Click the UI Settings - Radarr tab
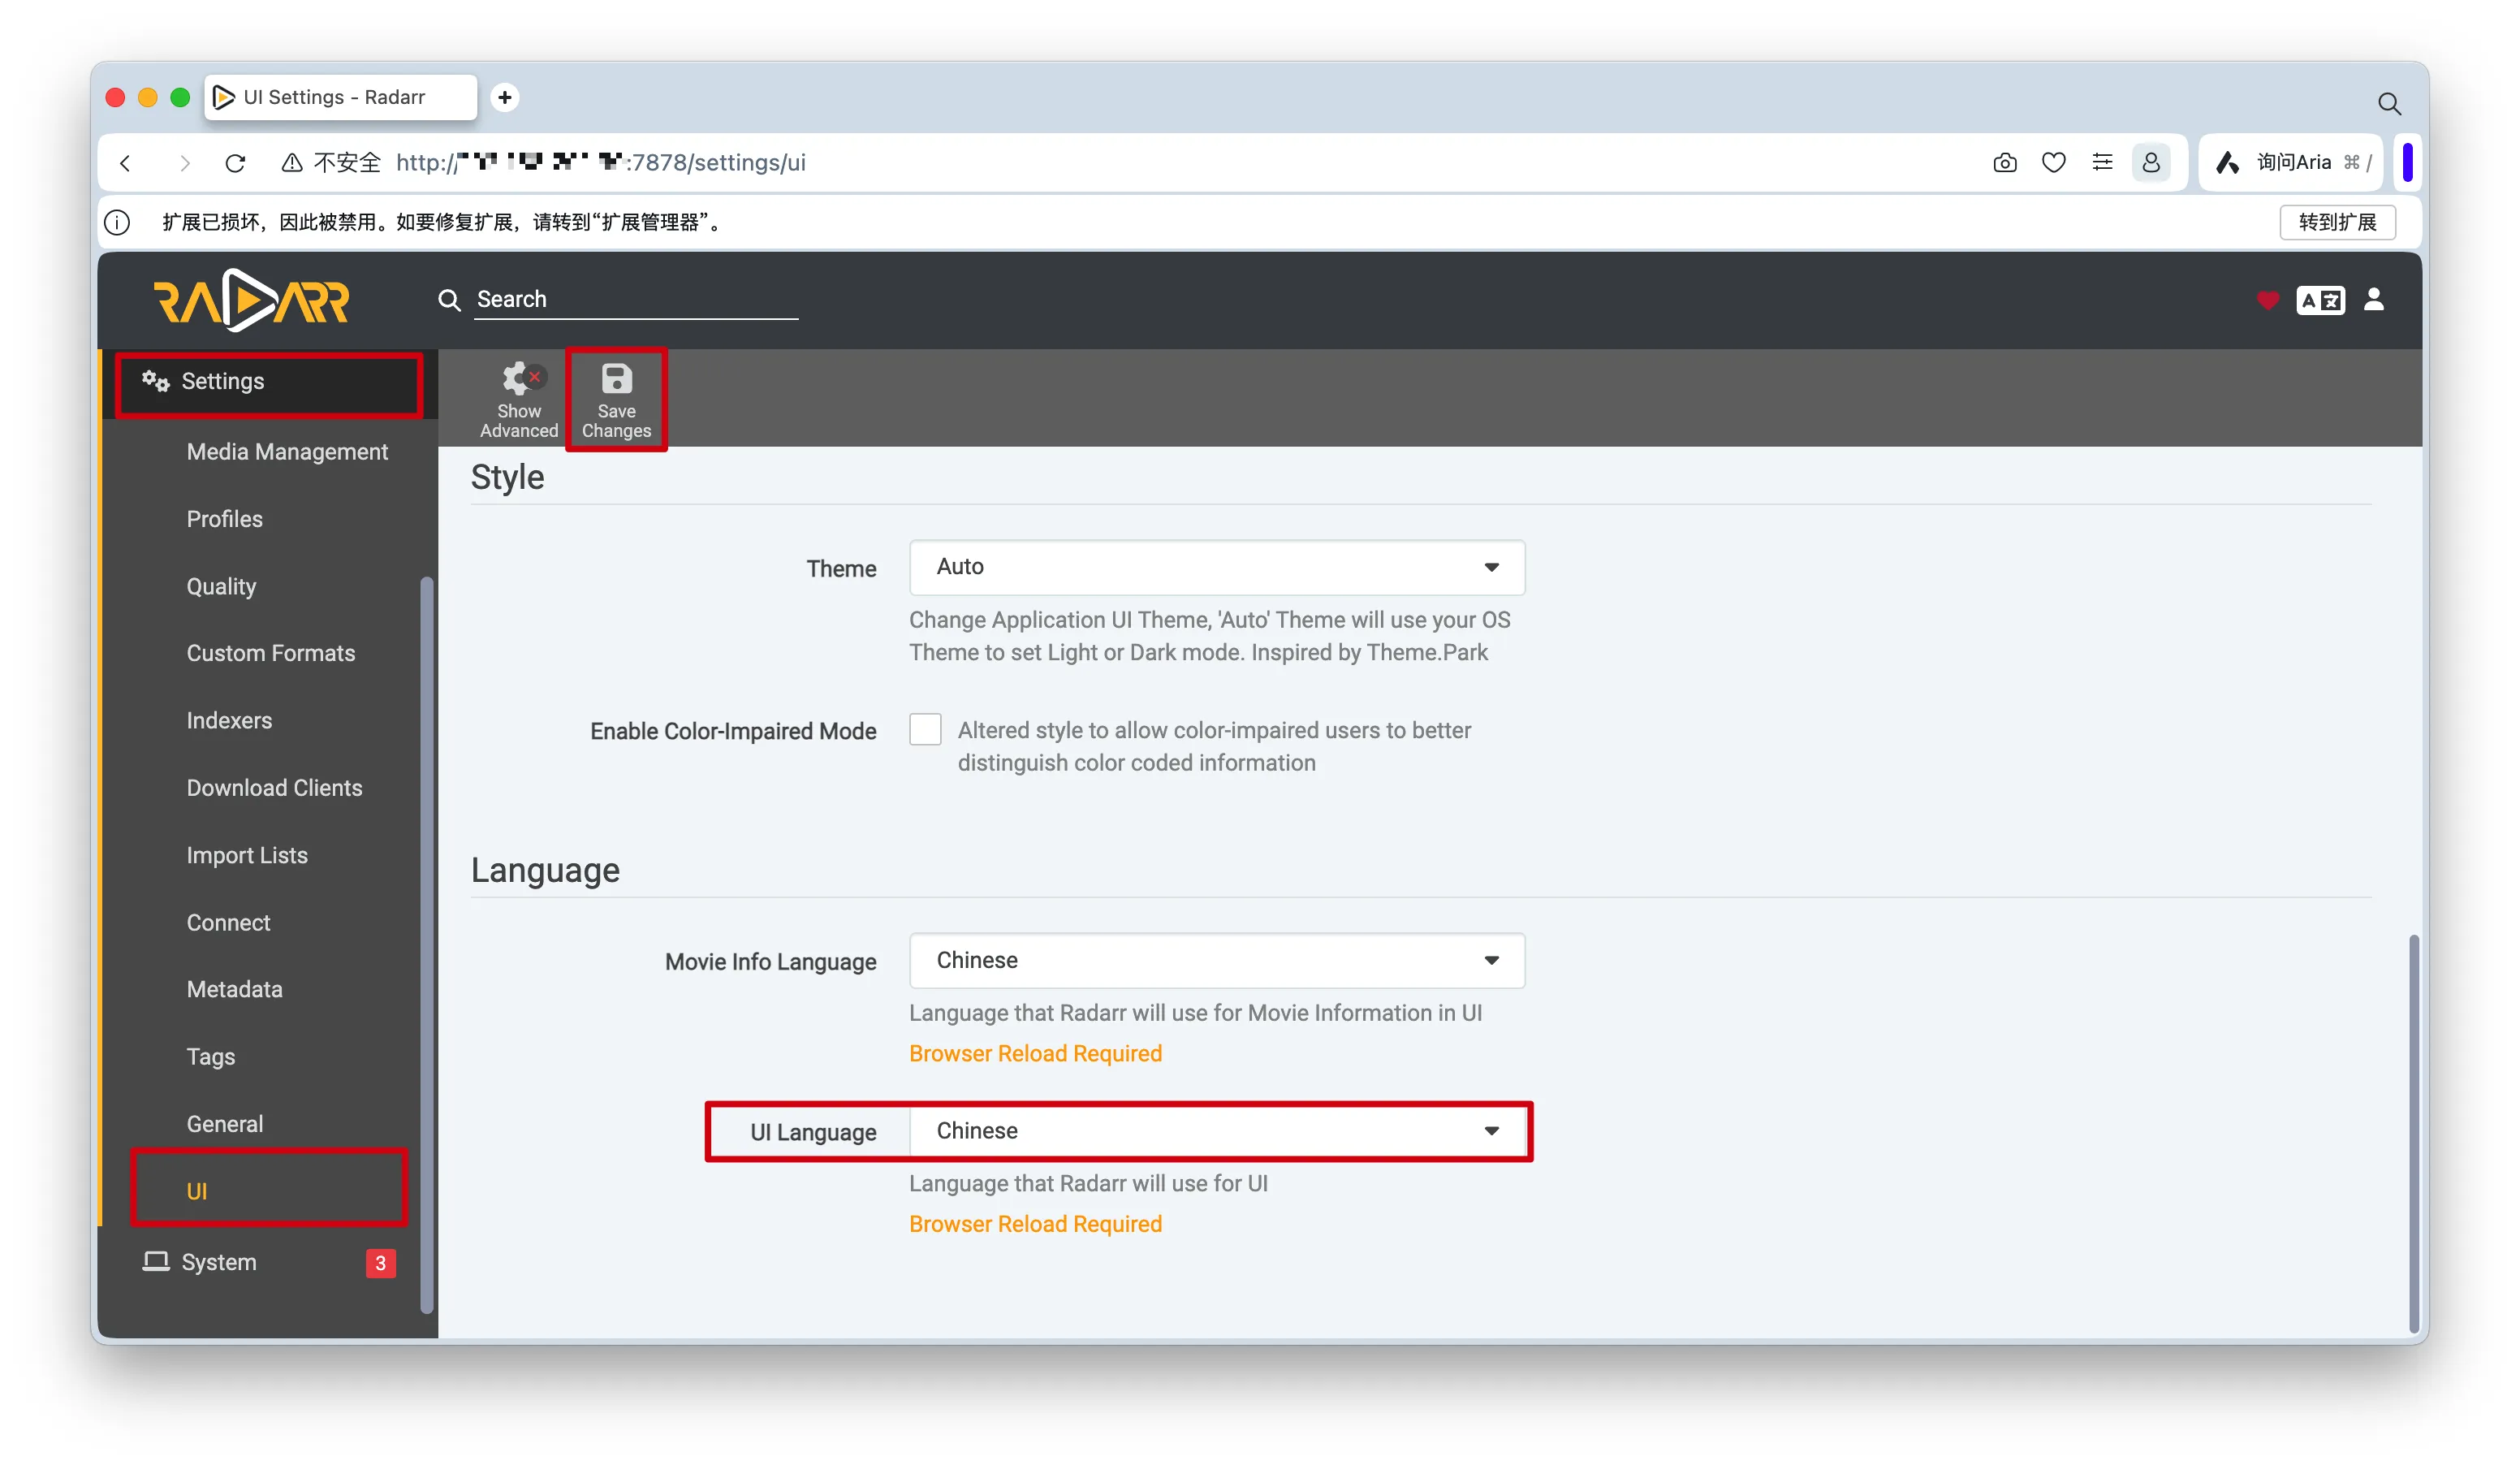The image size is (2520, 1465). coord(340,97)
